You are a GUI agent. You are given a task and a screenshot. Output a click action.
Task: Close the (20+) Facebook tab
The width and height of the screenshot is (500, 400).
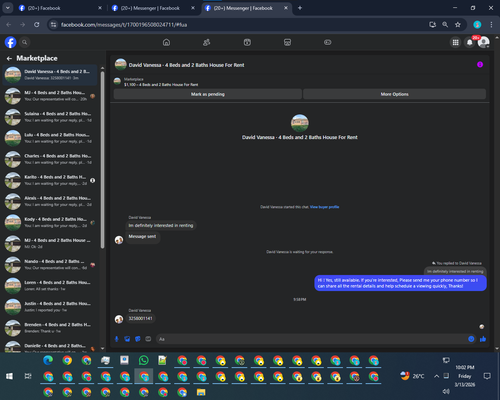click(x=100, y=8)
